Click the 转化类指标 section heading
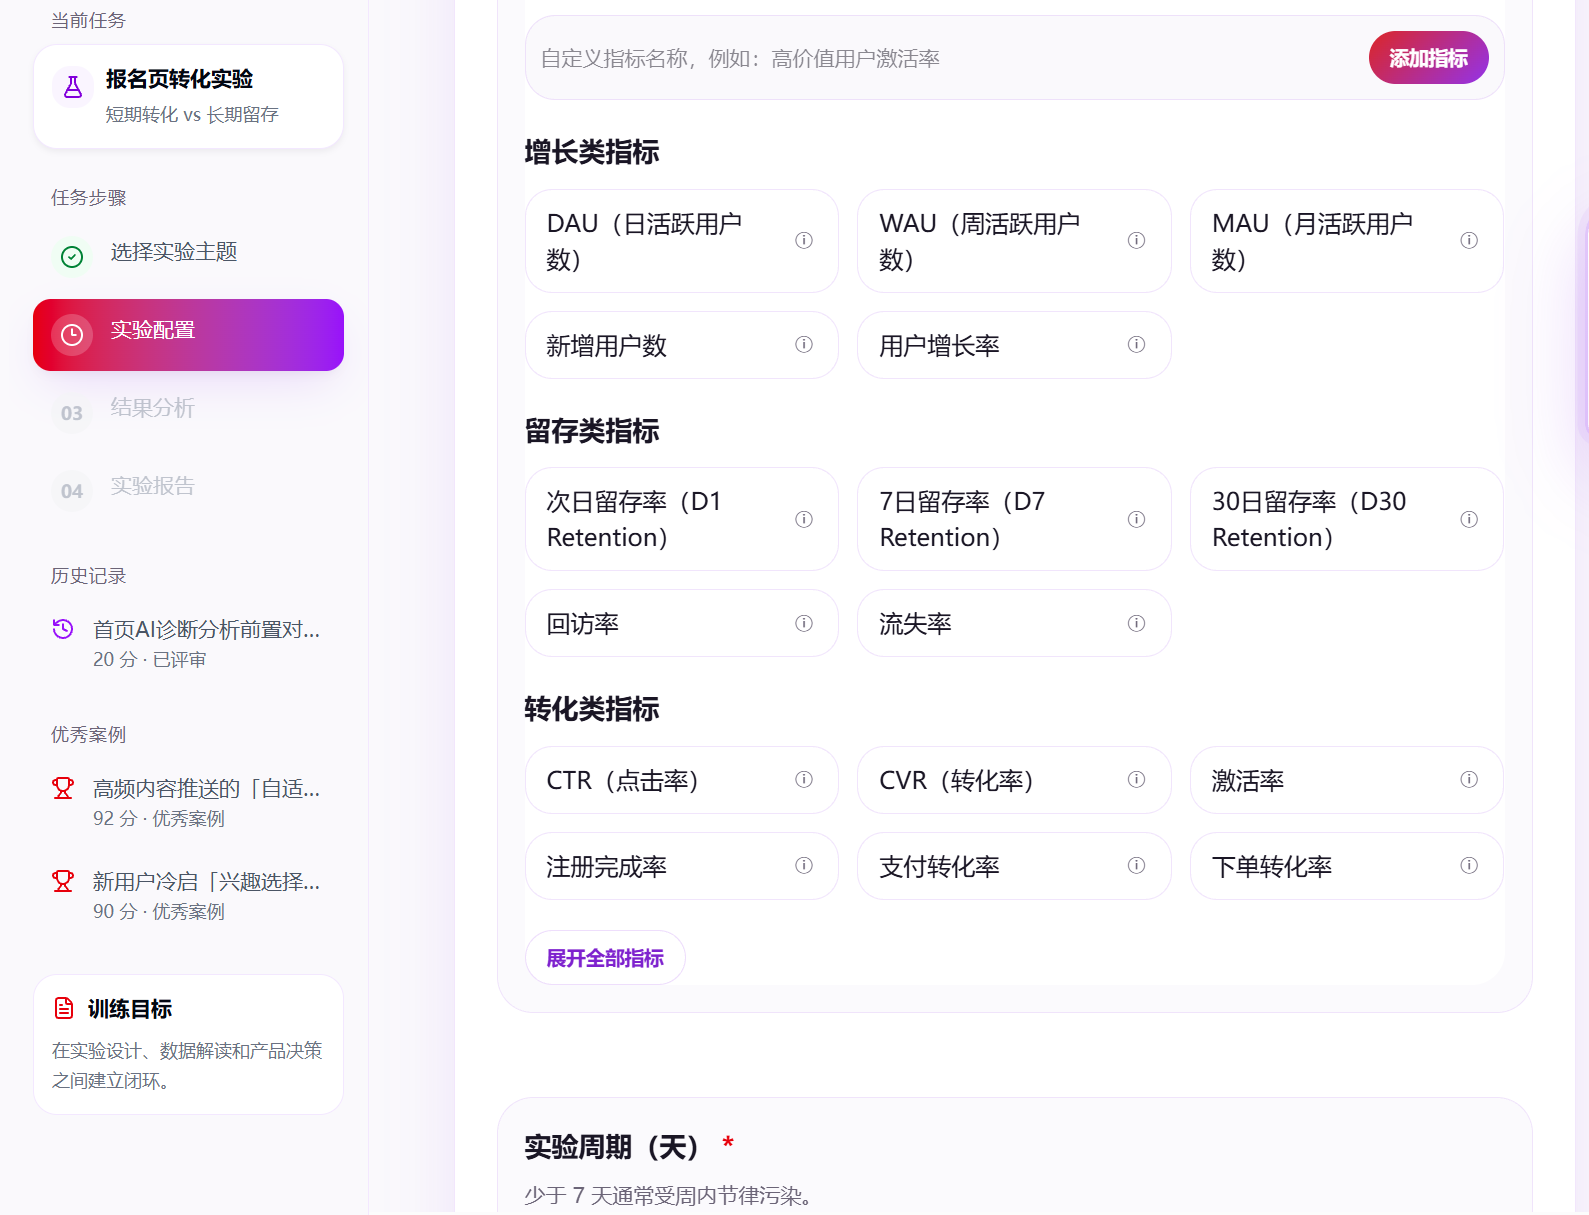The width and height of the screenshot is (1589, 1215). (592, 709)
